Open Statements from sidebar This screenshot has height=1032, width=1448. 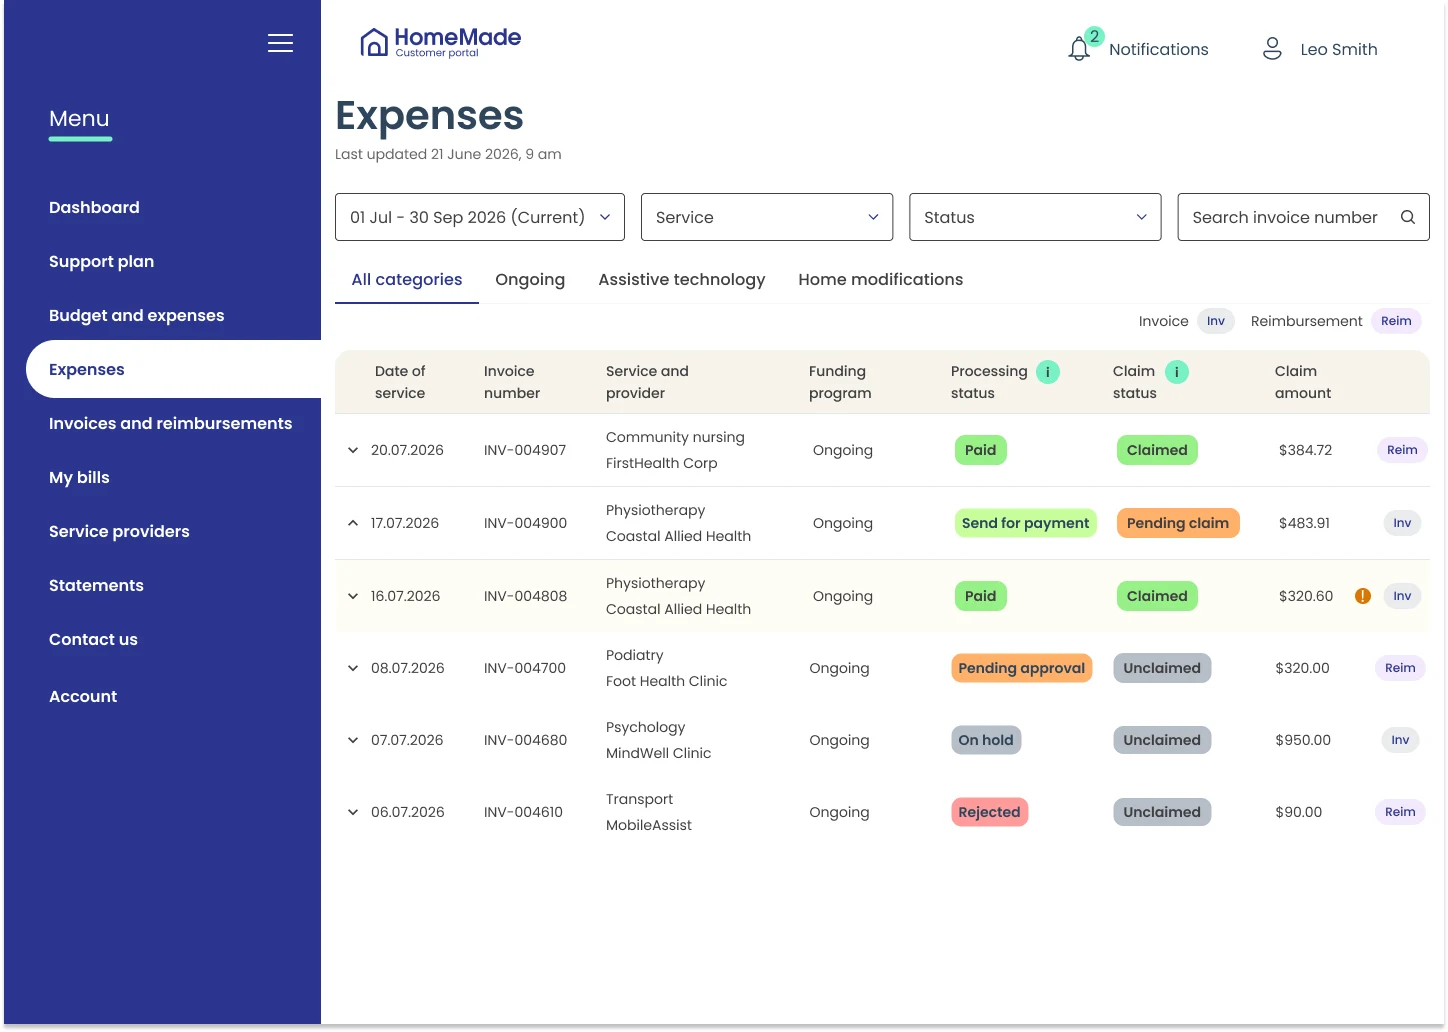[96, 585]
